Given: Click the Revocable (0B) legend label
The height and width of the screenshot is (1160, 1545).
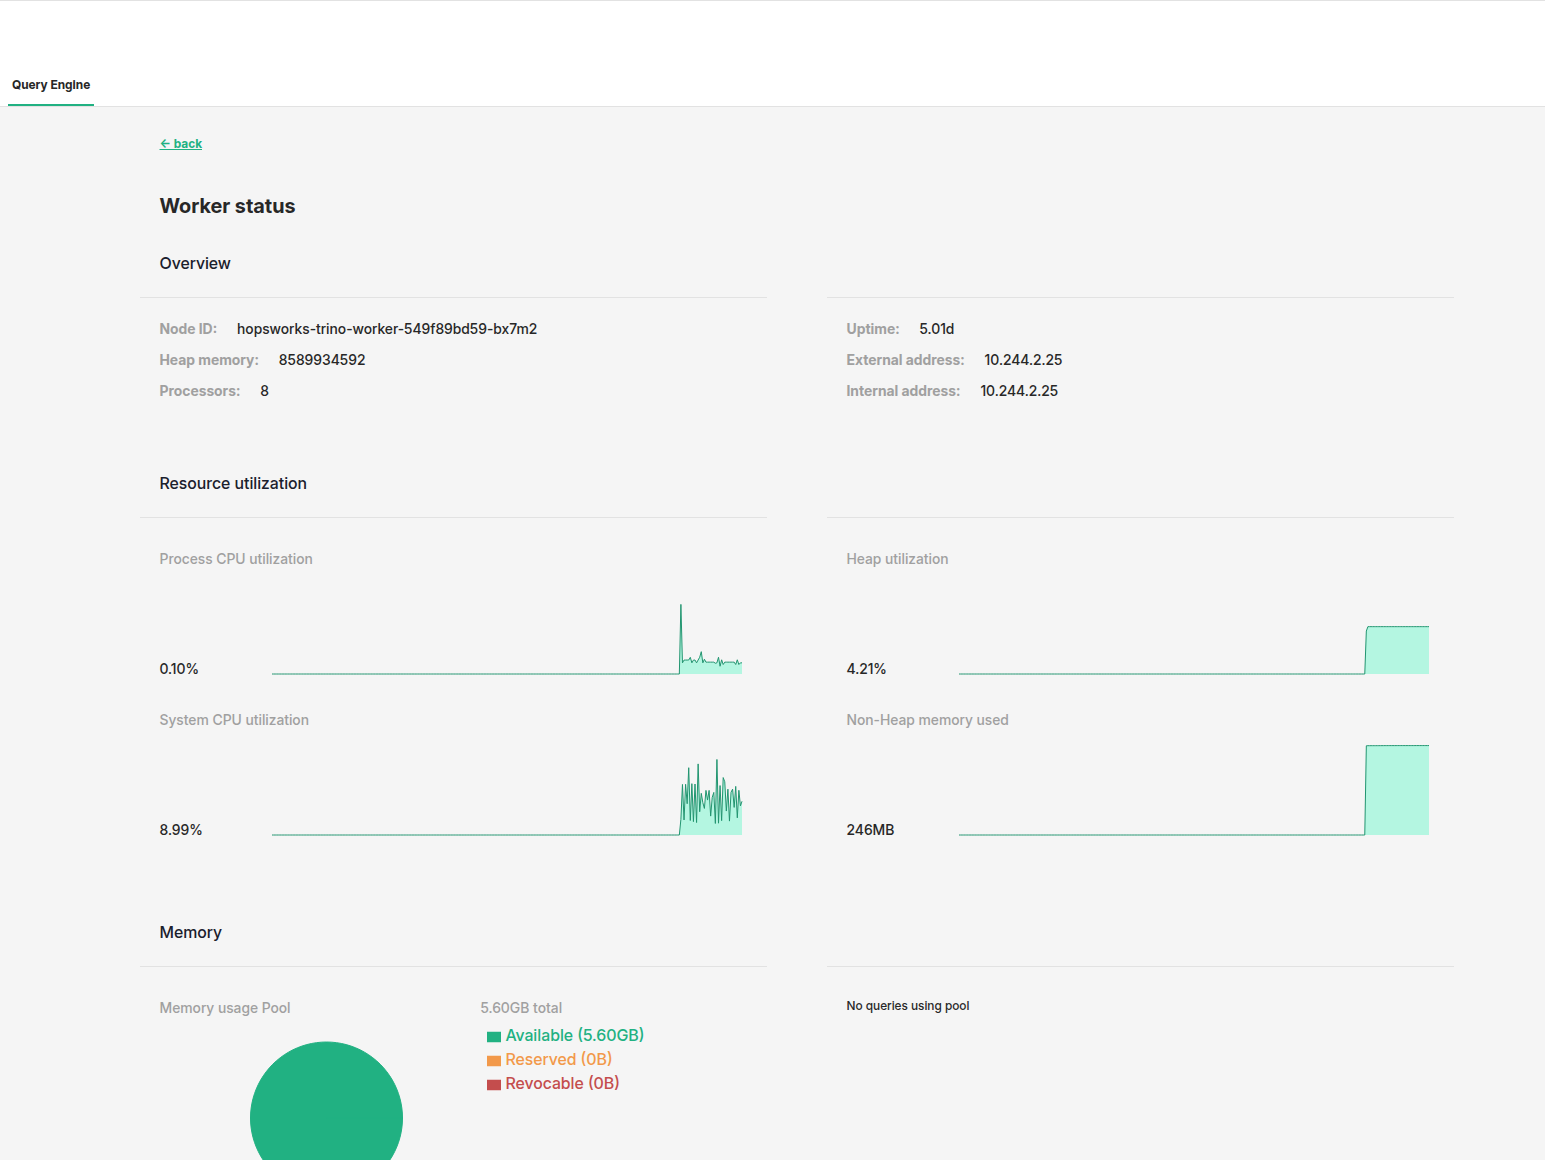Looking at the screenshot, I should [562, 1084].
